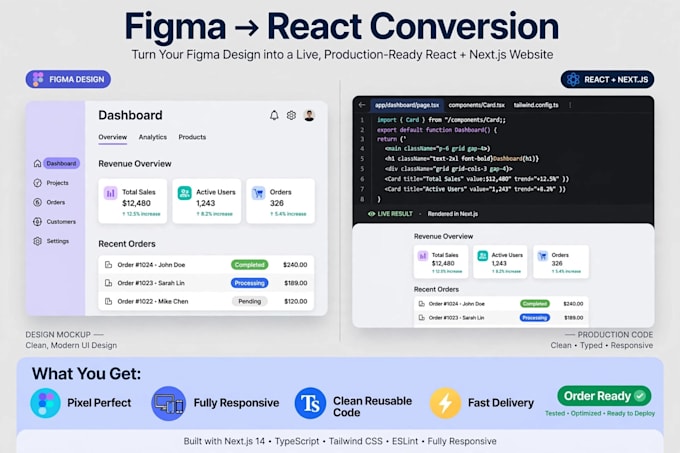Click code line 6 with Total Sales card
This screenshot has width=680, height=453.
coord(477,179)
